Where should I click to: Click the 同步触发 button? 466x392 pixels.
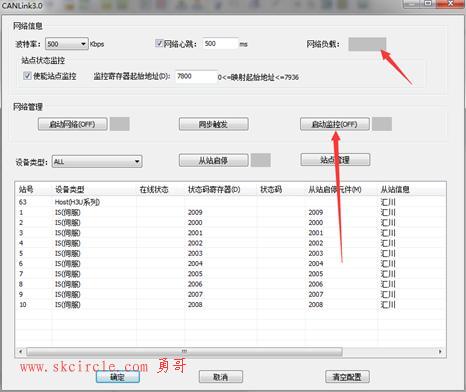[x=214, y=124]
